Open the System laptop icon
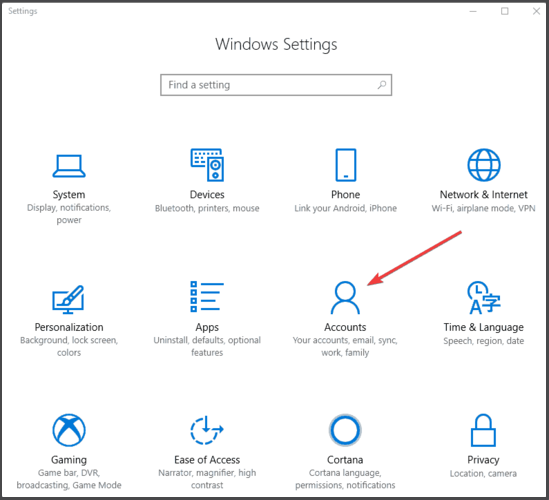549x500 pixels. (x=69, y=166)
